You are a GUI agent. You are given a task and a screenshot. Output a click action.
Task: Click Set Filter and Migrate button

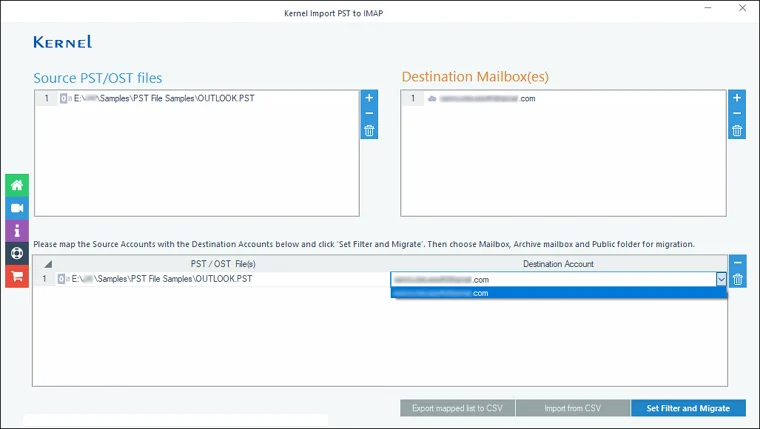coord(688,408)
